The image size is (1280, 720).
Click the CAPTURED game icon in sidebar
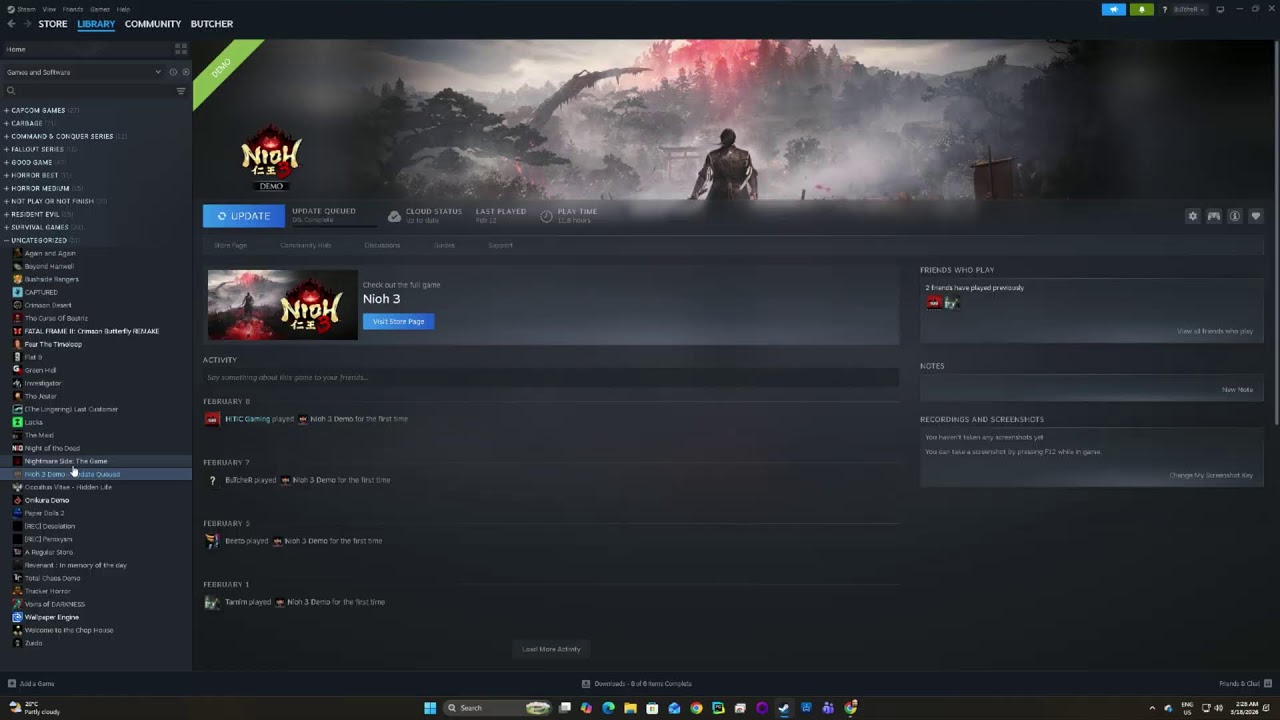[x=17, y=292]
